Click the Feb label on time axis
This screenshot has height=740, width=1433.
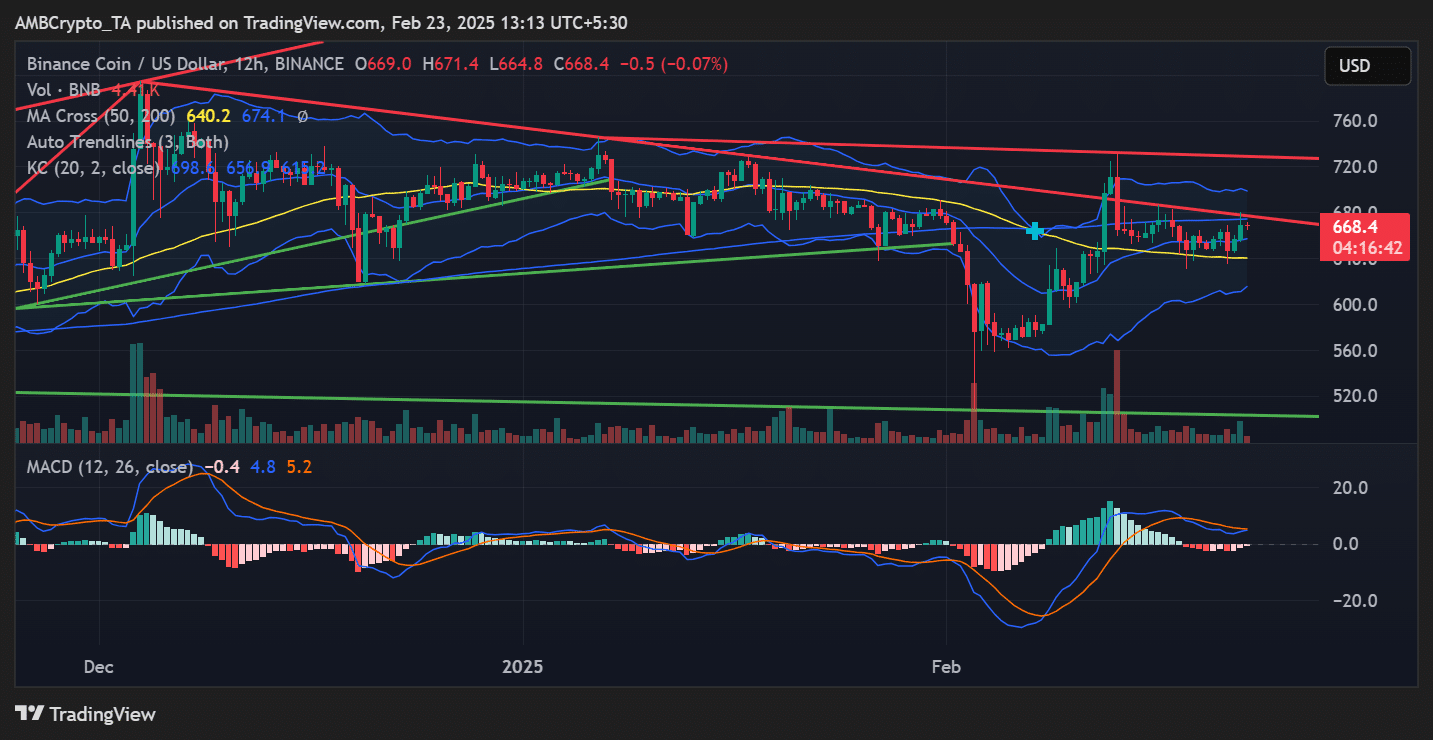946,666
